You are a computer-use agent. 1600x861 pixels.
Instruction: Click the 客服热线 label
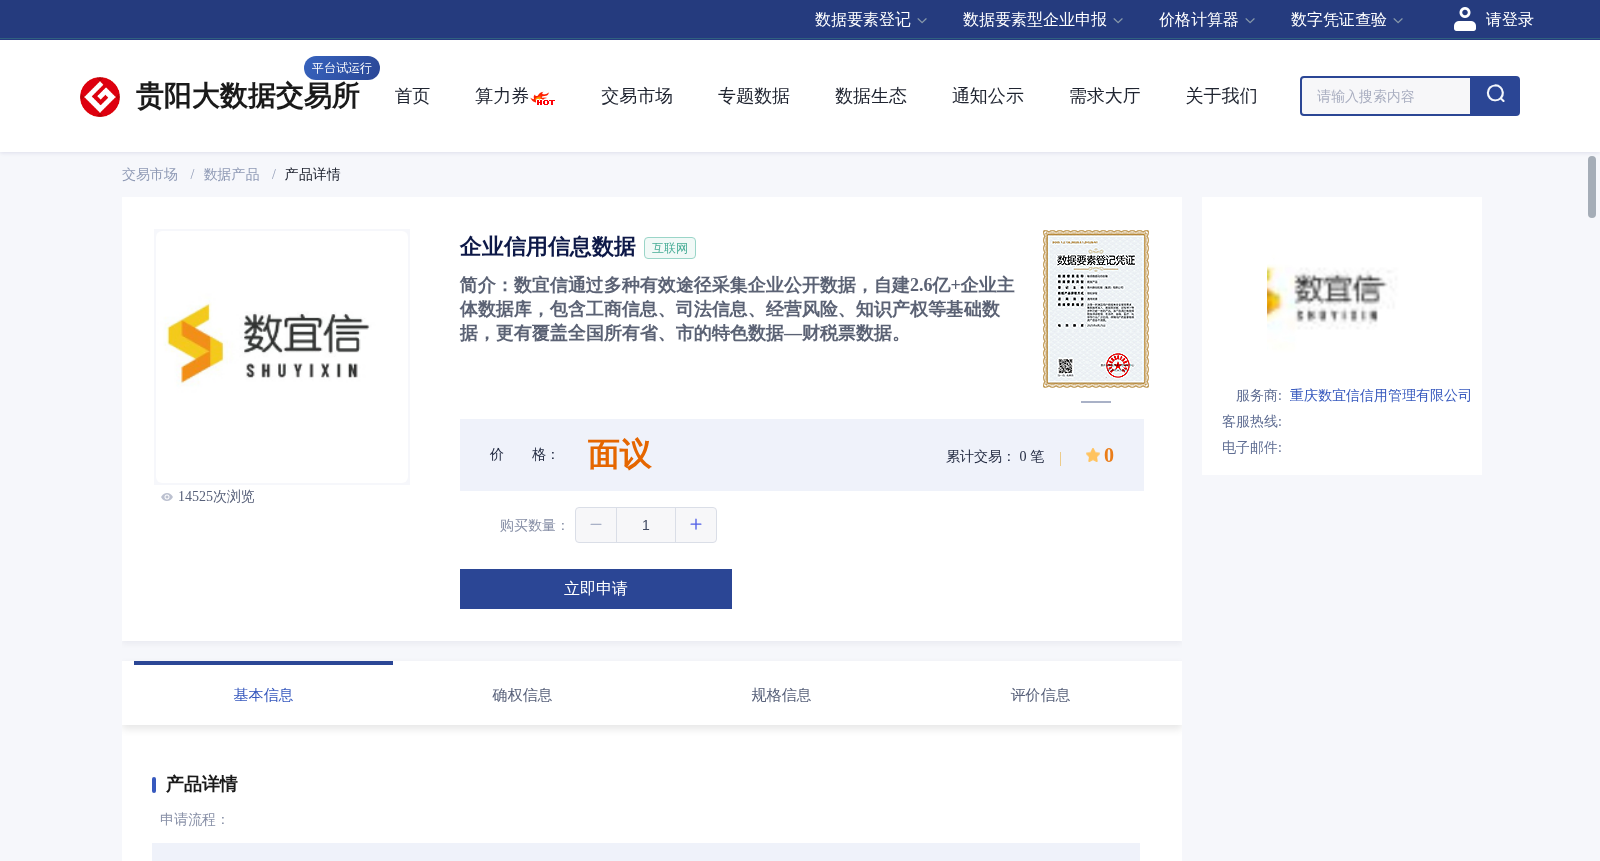click(x=1251, y=422)
